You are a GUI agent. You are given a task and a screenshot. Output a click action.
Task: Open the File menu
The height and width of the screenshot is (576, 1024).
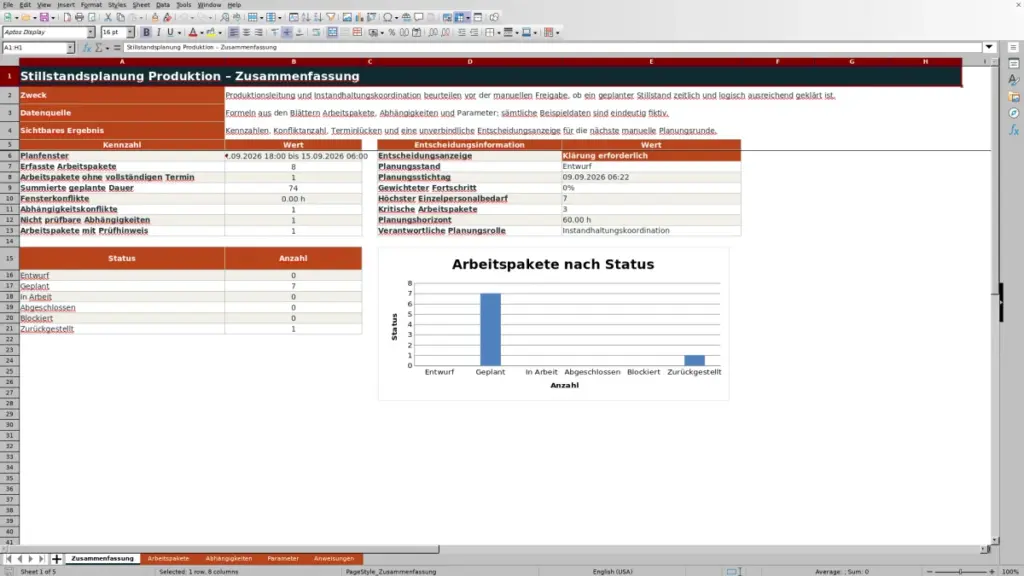pyautogui.click(x=8, y=5)
